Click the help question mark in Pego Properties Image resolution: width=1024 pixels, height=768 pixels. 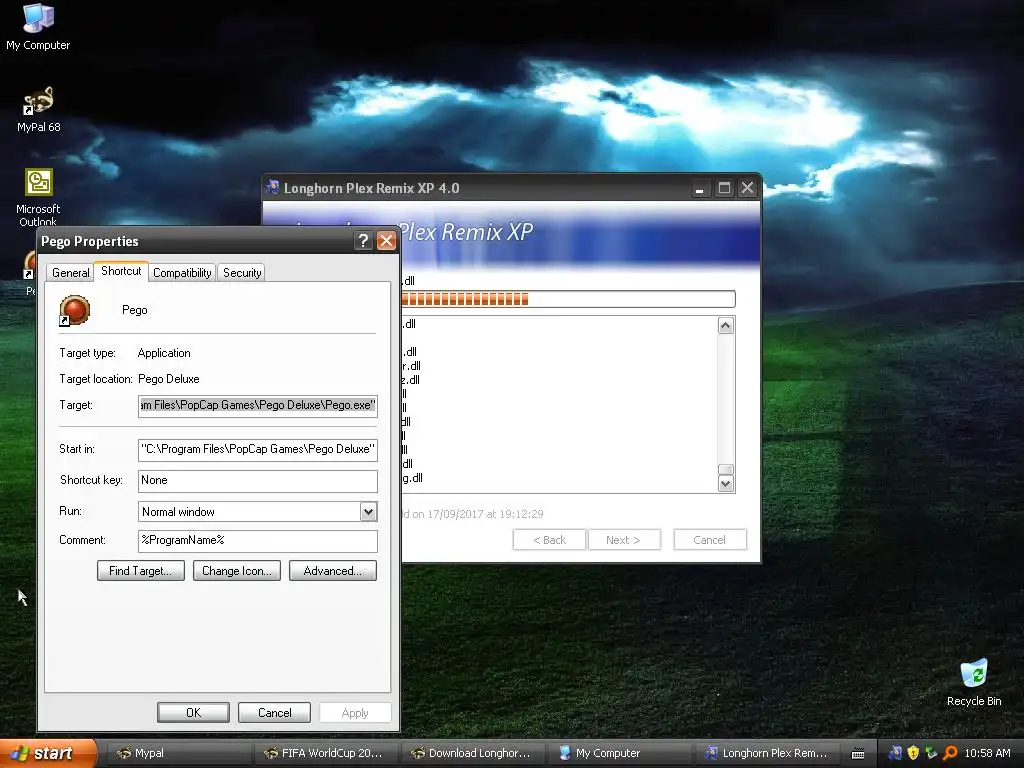click(363, 241)
